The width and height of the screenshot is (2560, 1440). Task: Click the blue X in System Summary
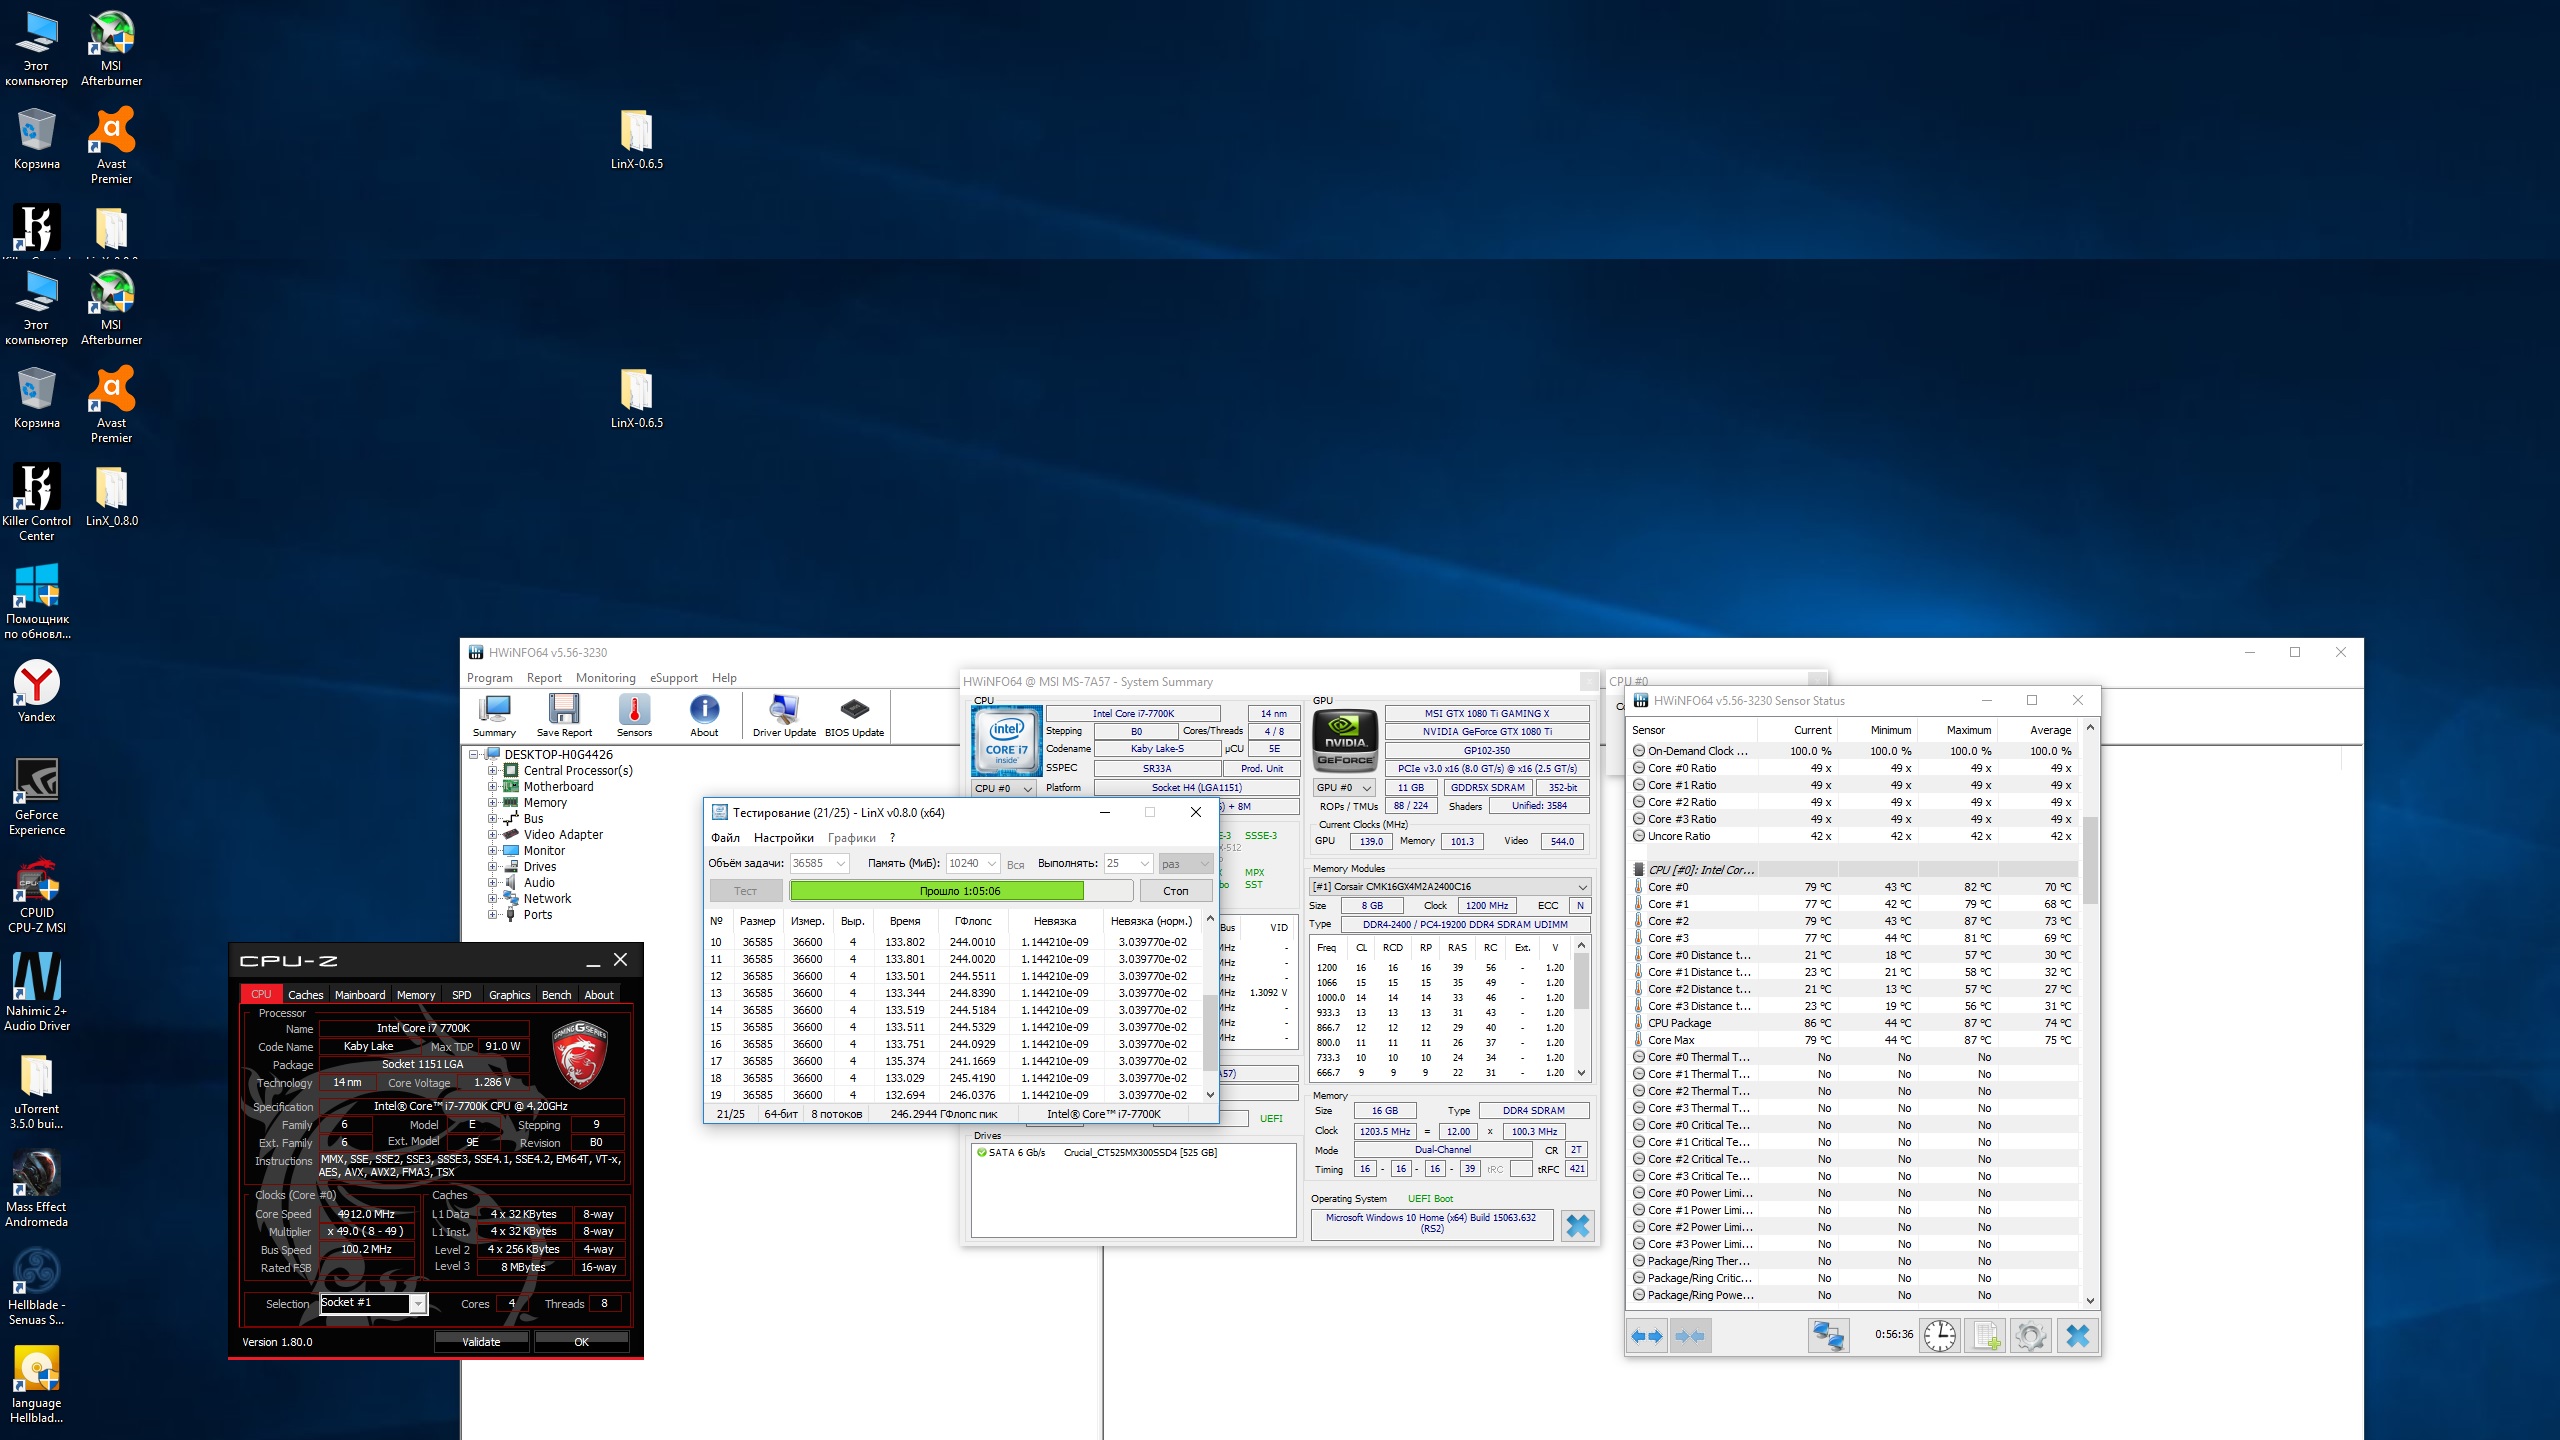(x=1577, y=1225)
